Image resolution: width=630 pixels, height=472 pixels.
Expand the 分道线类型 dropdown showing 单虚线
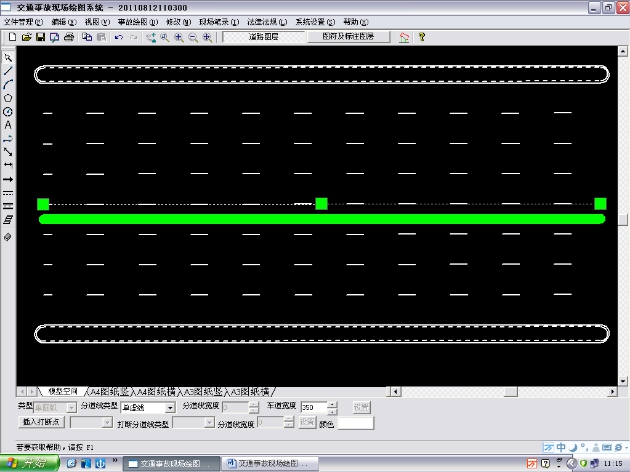click(x=170, y=408)
